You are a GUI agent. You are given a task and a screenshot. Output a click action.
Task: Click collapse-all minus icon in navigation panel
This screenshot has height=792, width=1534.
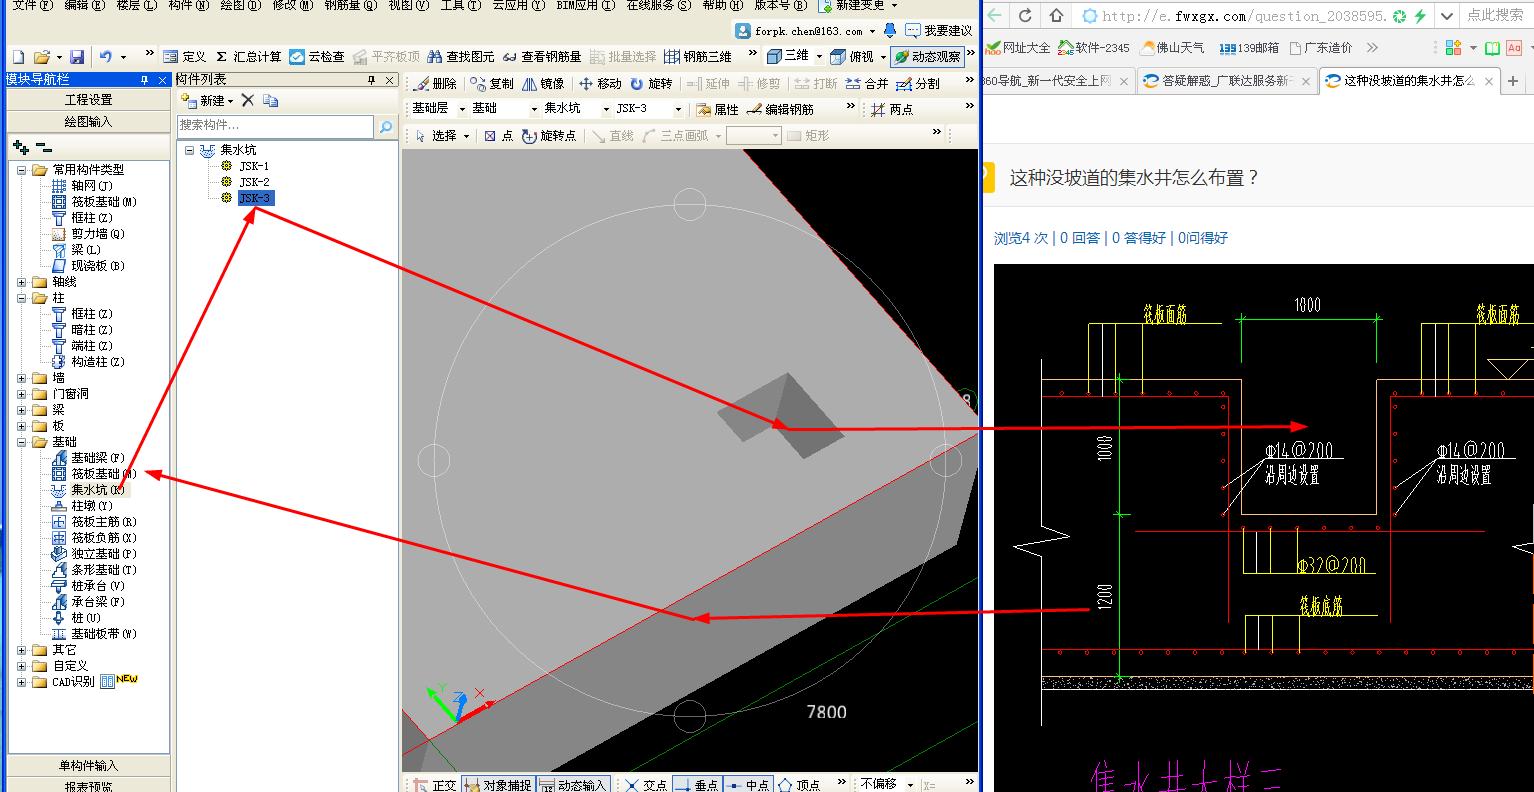[x=44, y=147]
